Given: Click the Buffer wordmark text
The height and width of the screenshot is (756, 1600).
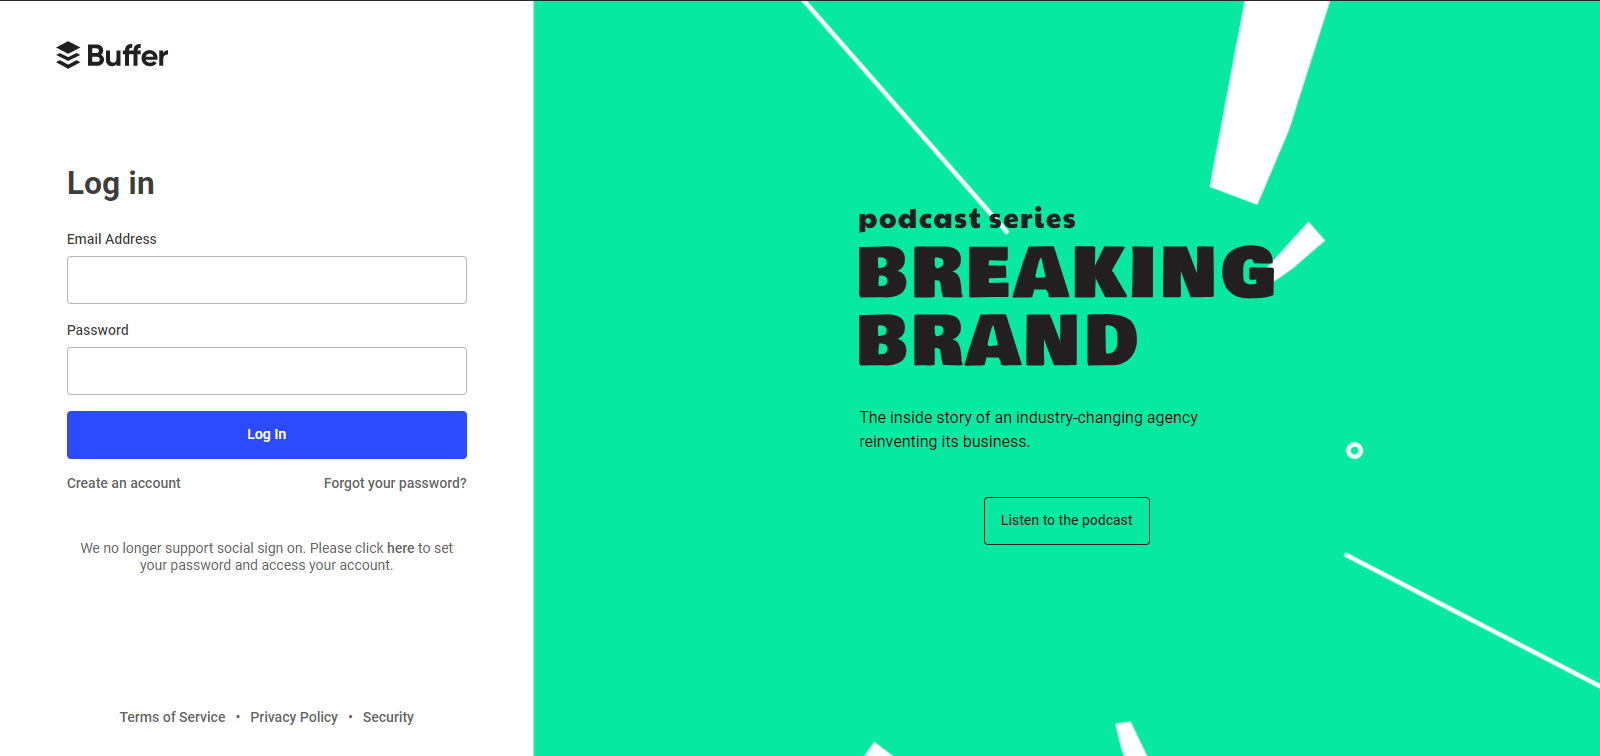Looking at the screenshot, I should (x=127, y=56).
